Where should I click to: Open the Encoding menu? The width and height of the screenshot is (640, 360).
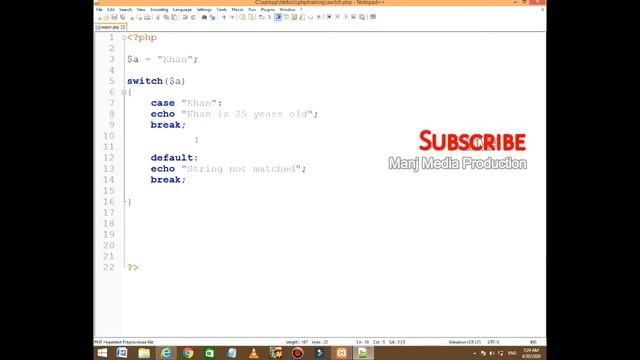(159, 9)
